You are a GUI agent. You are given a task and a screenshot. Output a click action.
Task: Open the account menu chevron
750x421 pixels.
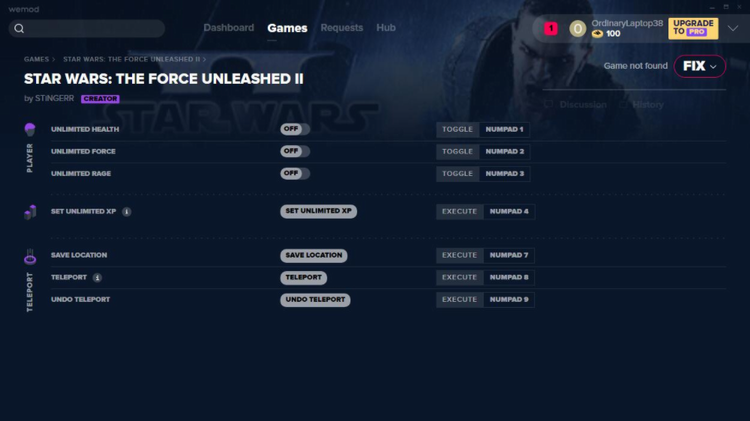click(733, 29)
